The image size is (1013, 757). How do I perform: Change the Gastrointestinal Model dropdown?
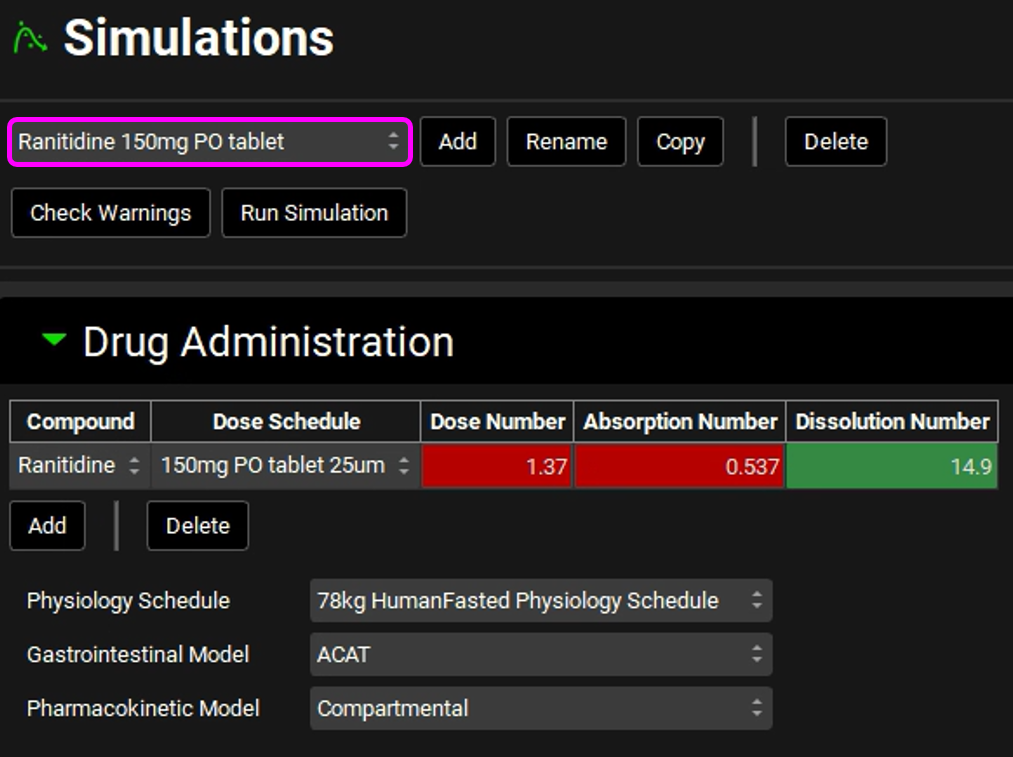click(540, 655)
